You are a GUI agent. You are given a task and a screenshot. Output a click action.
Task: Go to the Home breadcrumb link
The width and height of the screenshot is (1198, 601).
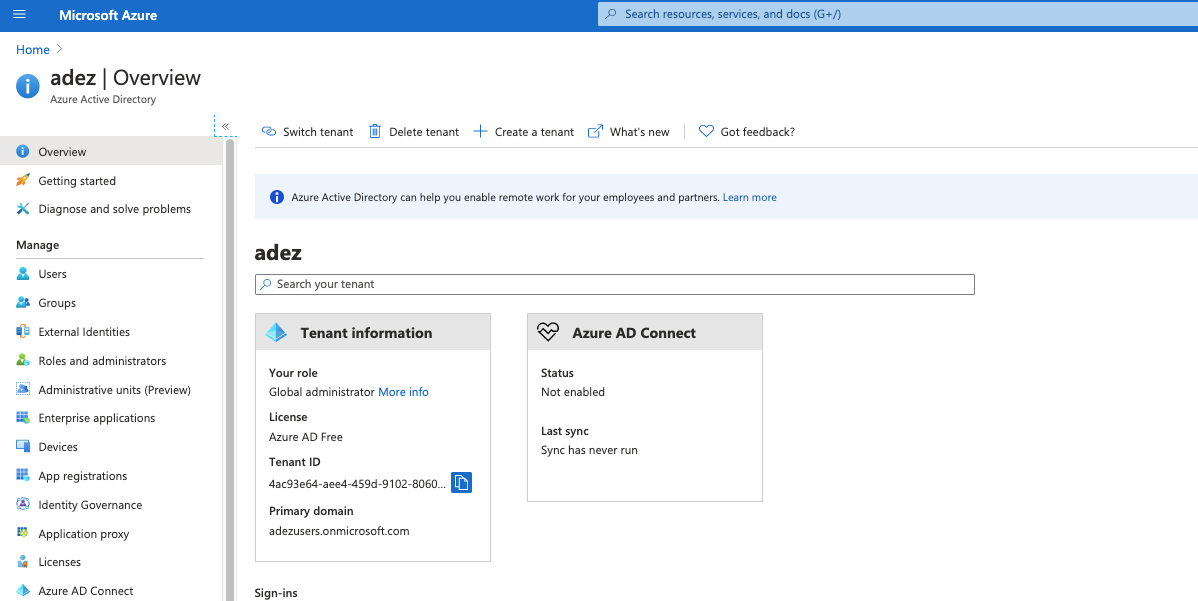tap(33, 50)
